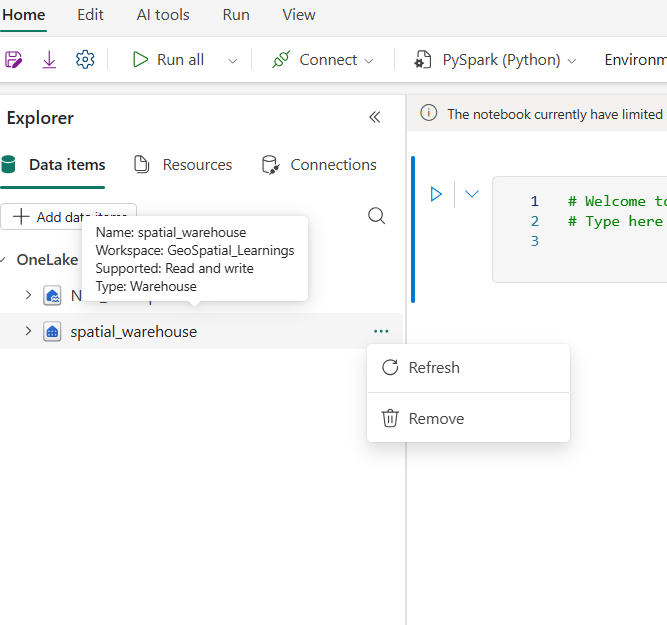Click the PySpark language icon
Viewport: 667px width, 625px height.
tap(423, 60)
